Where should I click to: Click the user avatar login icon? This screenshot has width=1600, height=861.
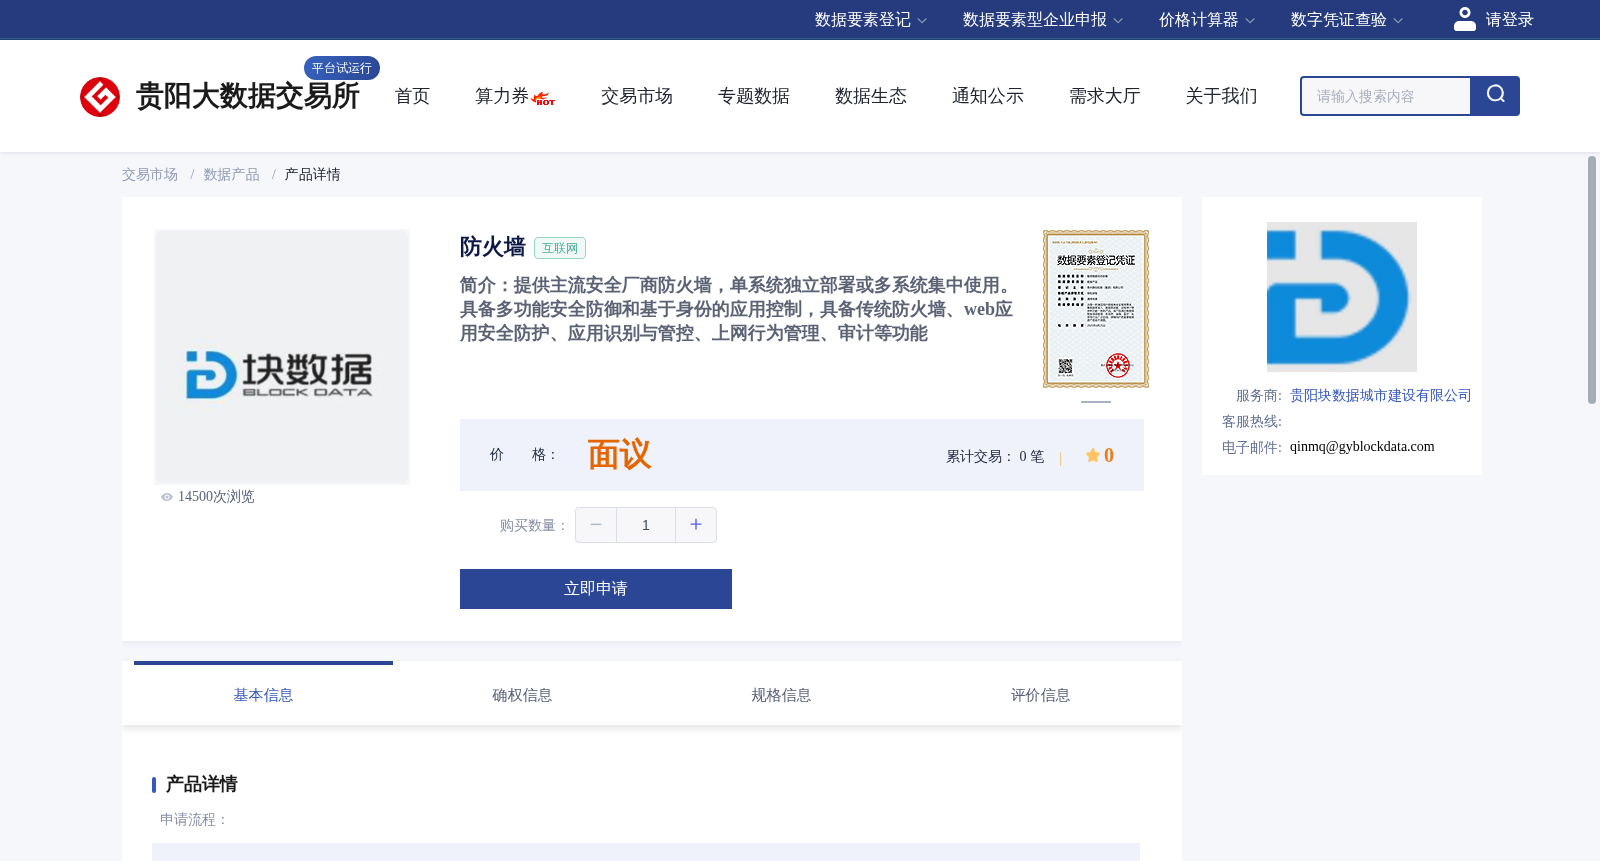point(1465,19)
